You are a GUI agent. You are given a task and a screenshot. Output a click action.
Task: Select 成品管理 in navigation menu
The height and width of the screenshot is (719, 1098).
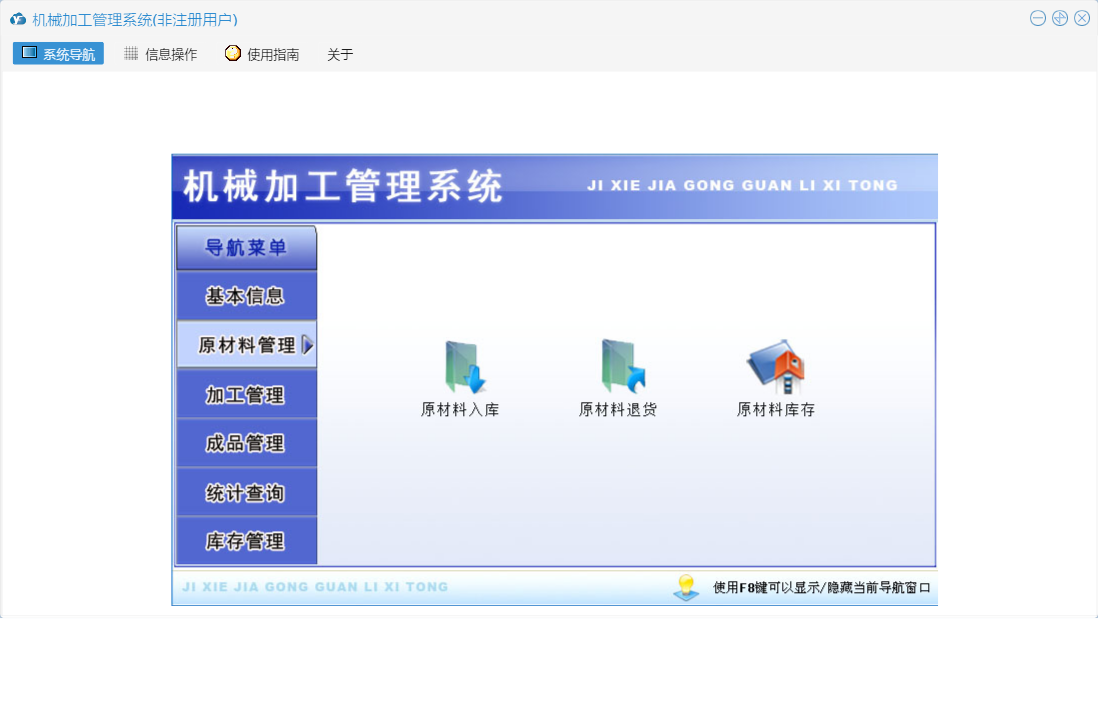coord(246,443)
